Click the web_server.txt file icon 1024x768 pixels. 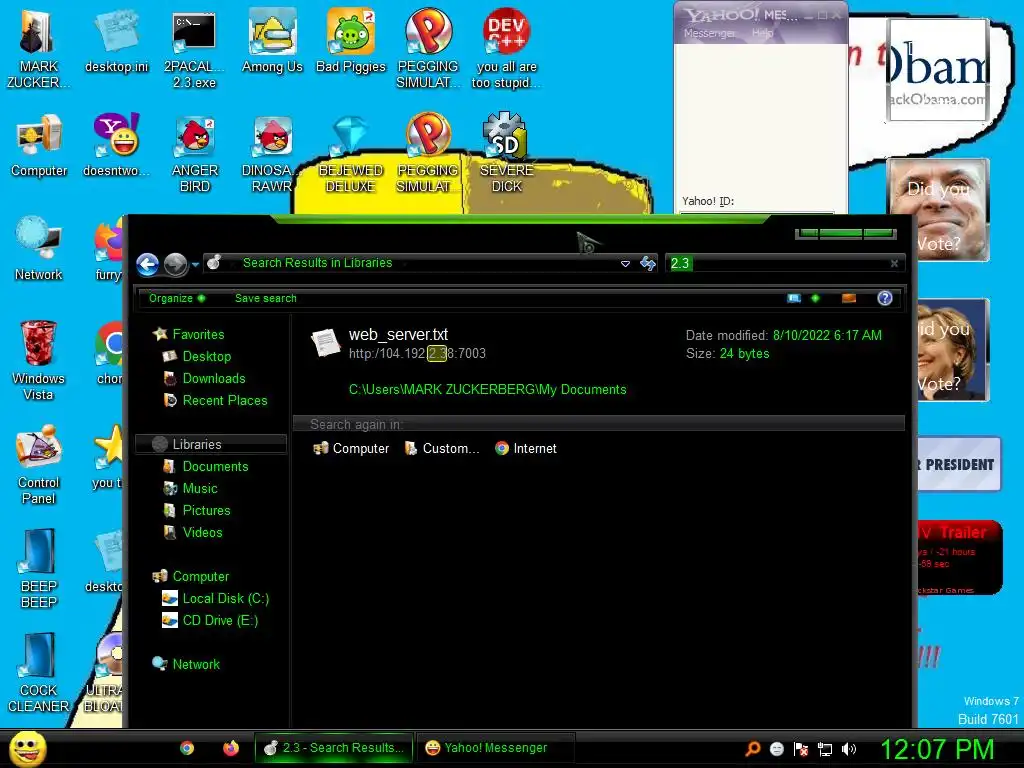point(325,342)
